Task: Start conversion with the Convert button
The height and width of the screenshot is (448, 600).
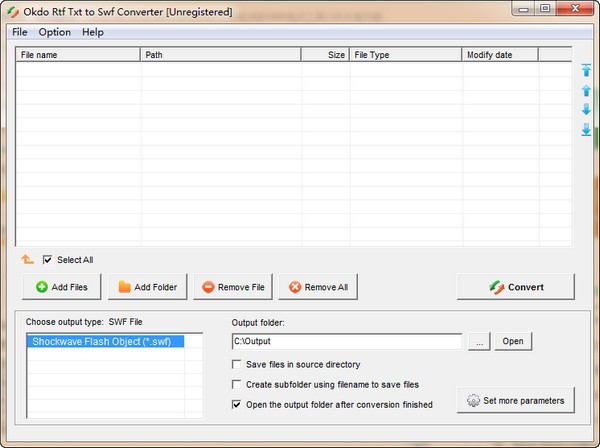Action: point(516,287)
